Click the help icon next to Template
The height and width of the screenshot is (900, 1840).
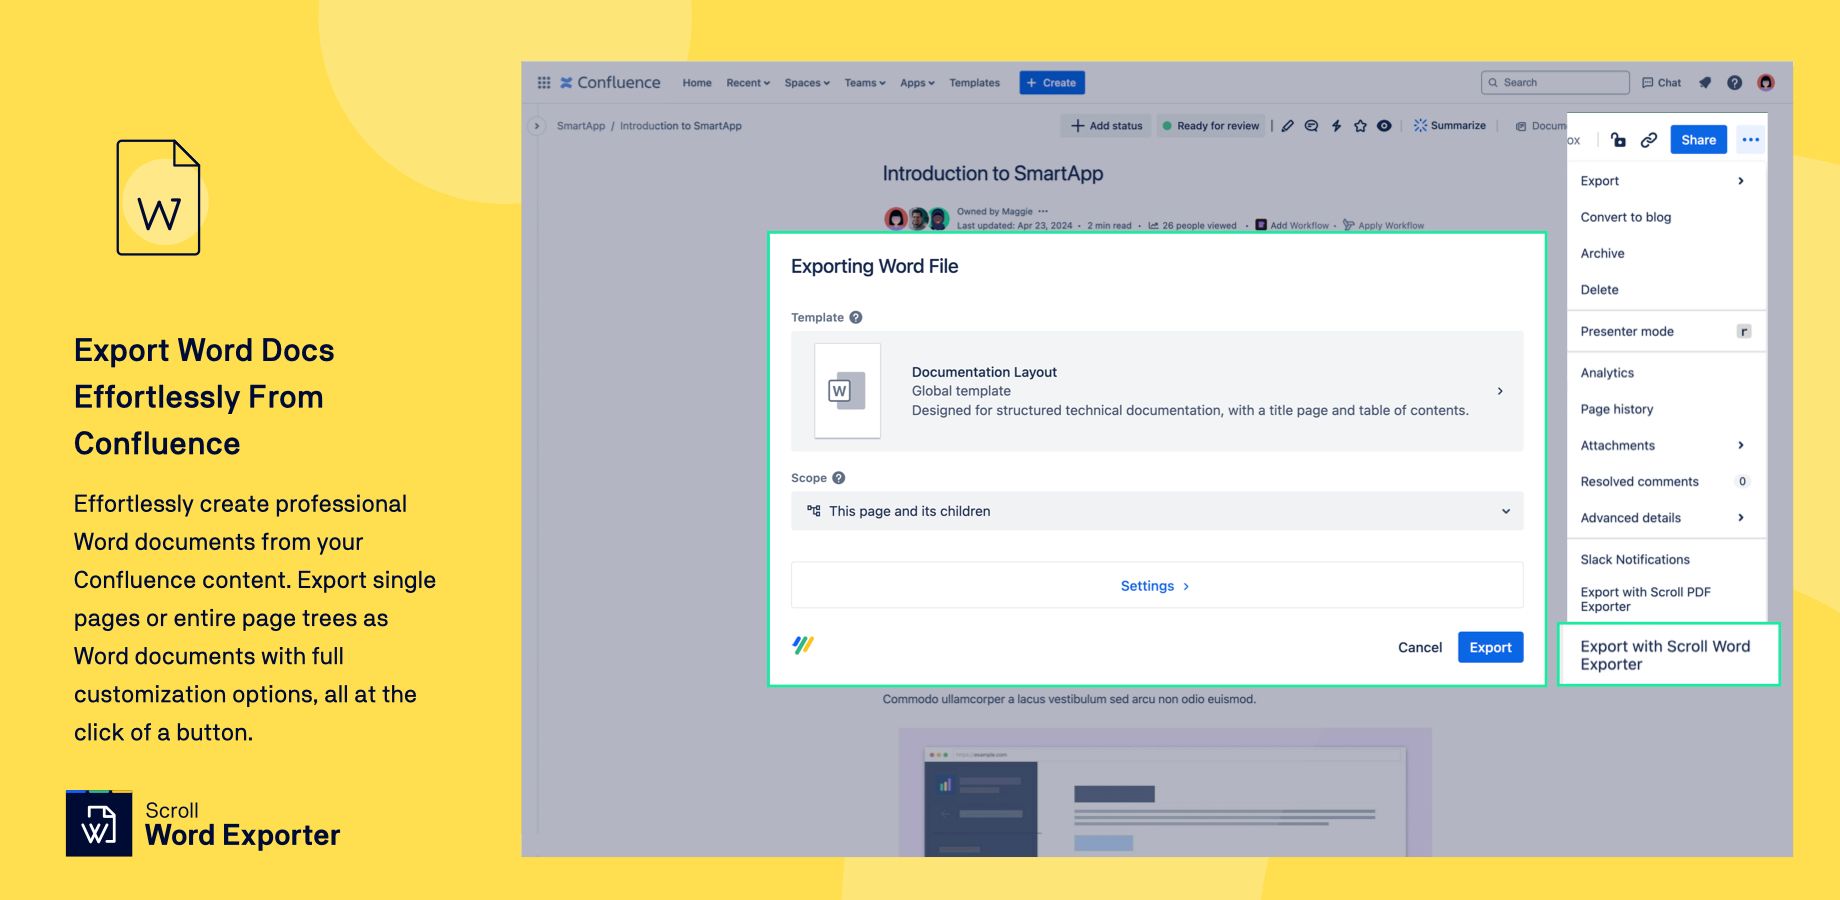coord(856,318)
